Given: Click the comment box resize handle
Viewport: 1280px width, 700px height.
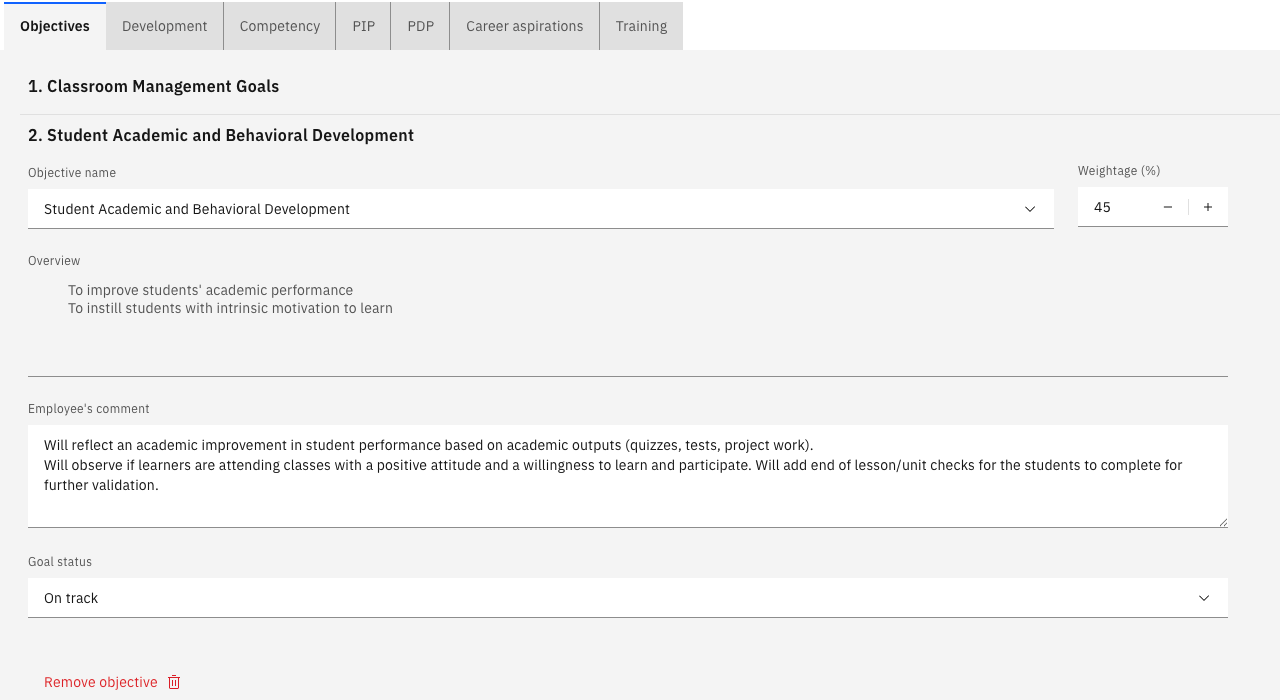Looking at the screenshot, I should pyautogui.click(x=1221, y=521).
